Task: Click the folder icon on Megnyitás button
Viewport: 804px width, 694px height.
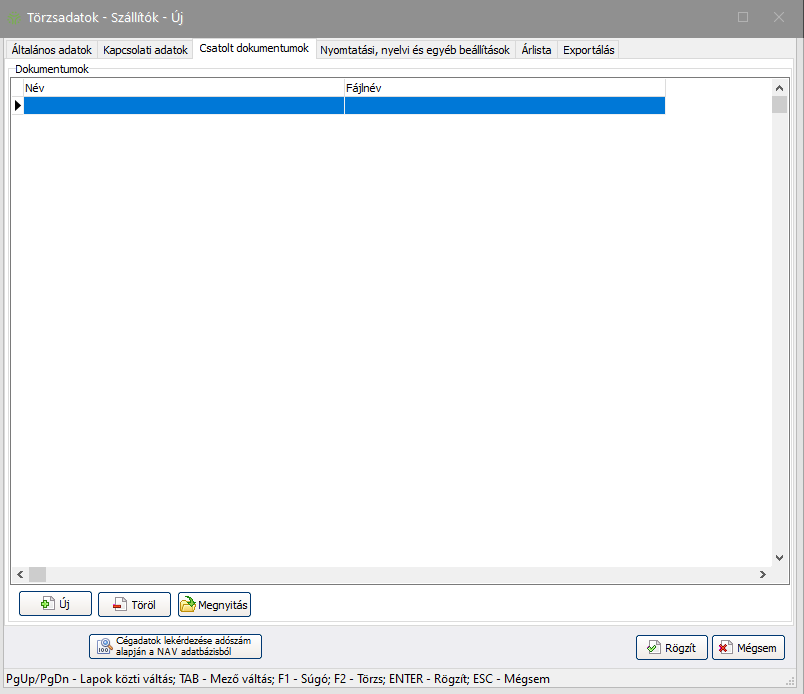Action: point(187,604)
